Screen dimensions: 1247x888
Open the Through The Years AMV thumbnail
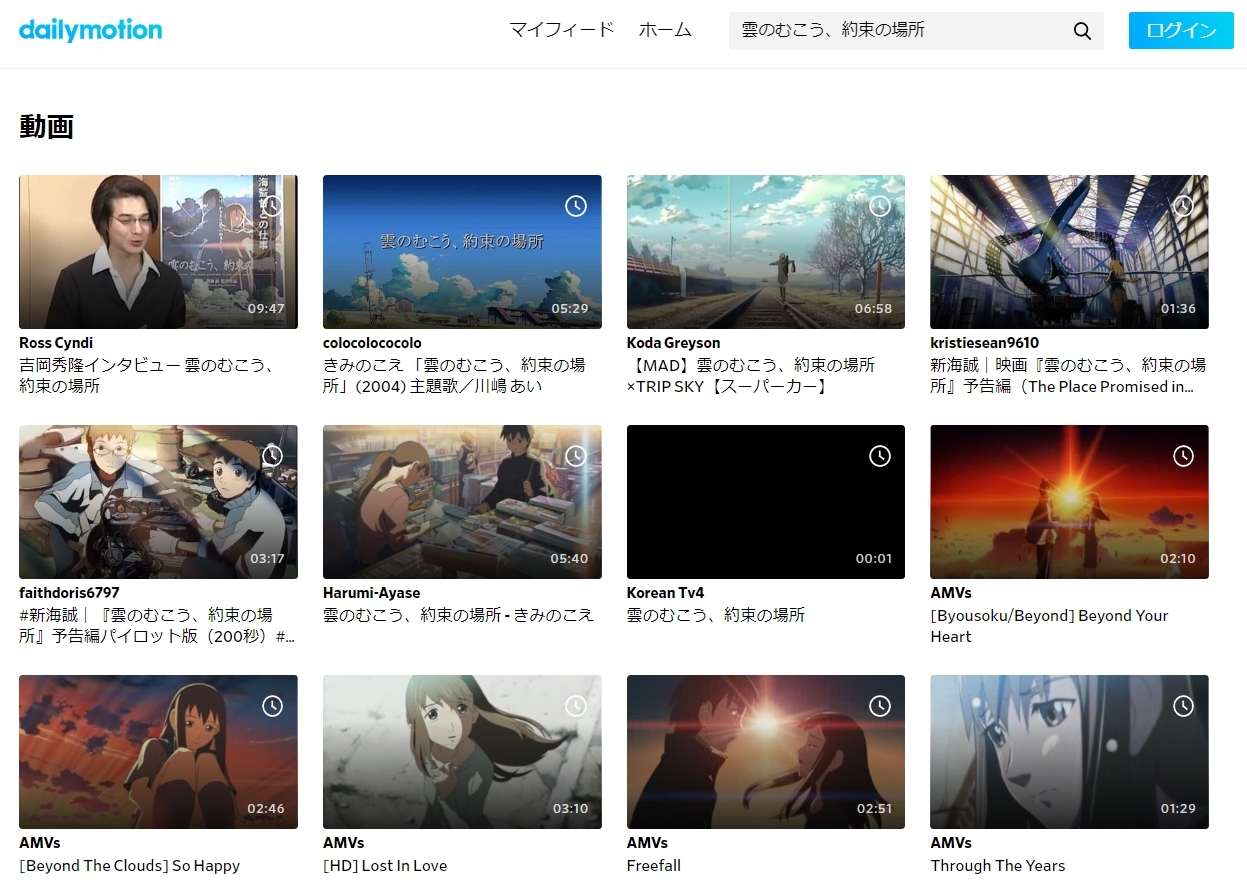[x=1069, y=752]
